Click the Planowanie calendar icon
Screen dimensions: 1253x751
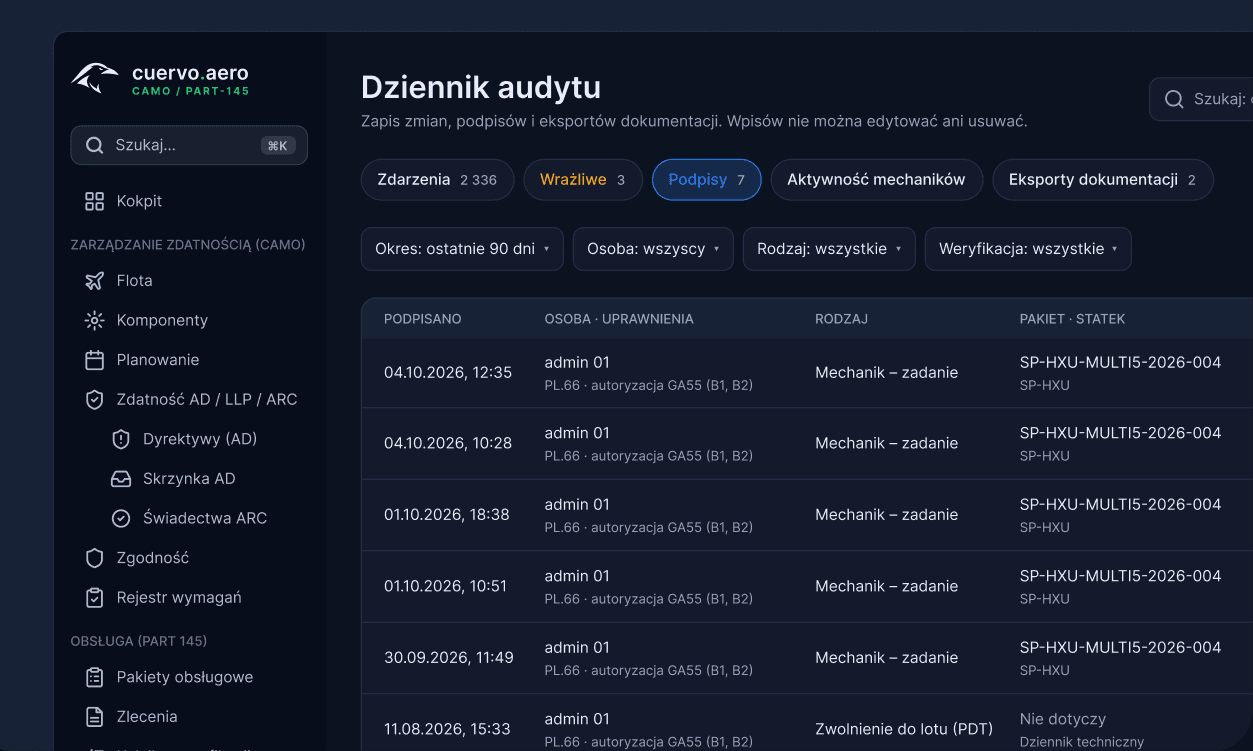(x=94, y=360)
